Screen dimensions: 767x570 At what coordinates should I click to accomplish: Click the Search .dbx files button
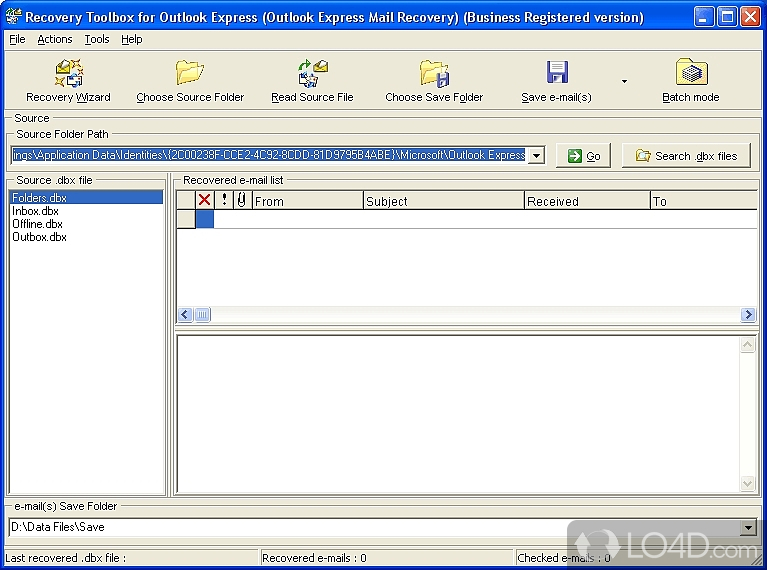[x=686, y=156]
